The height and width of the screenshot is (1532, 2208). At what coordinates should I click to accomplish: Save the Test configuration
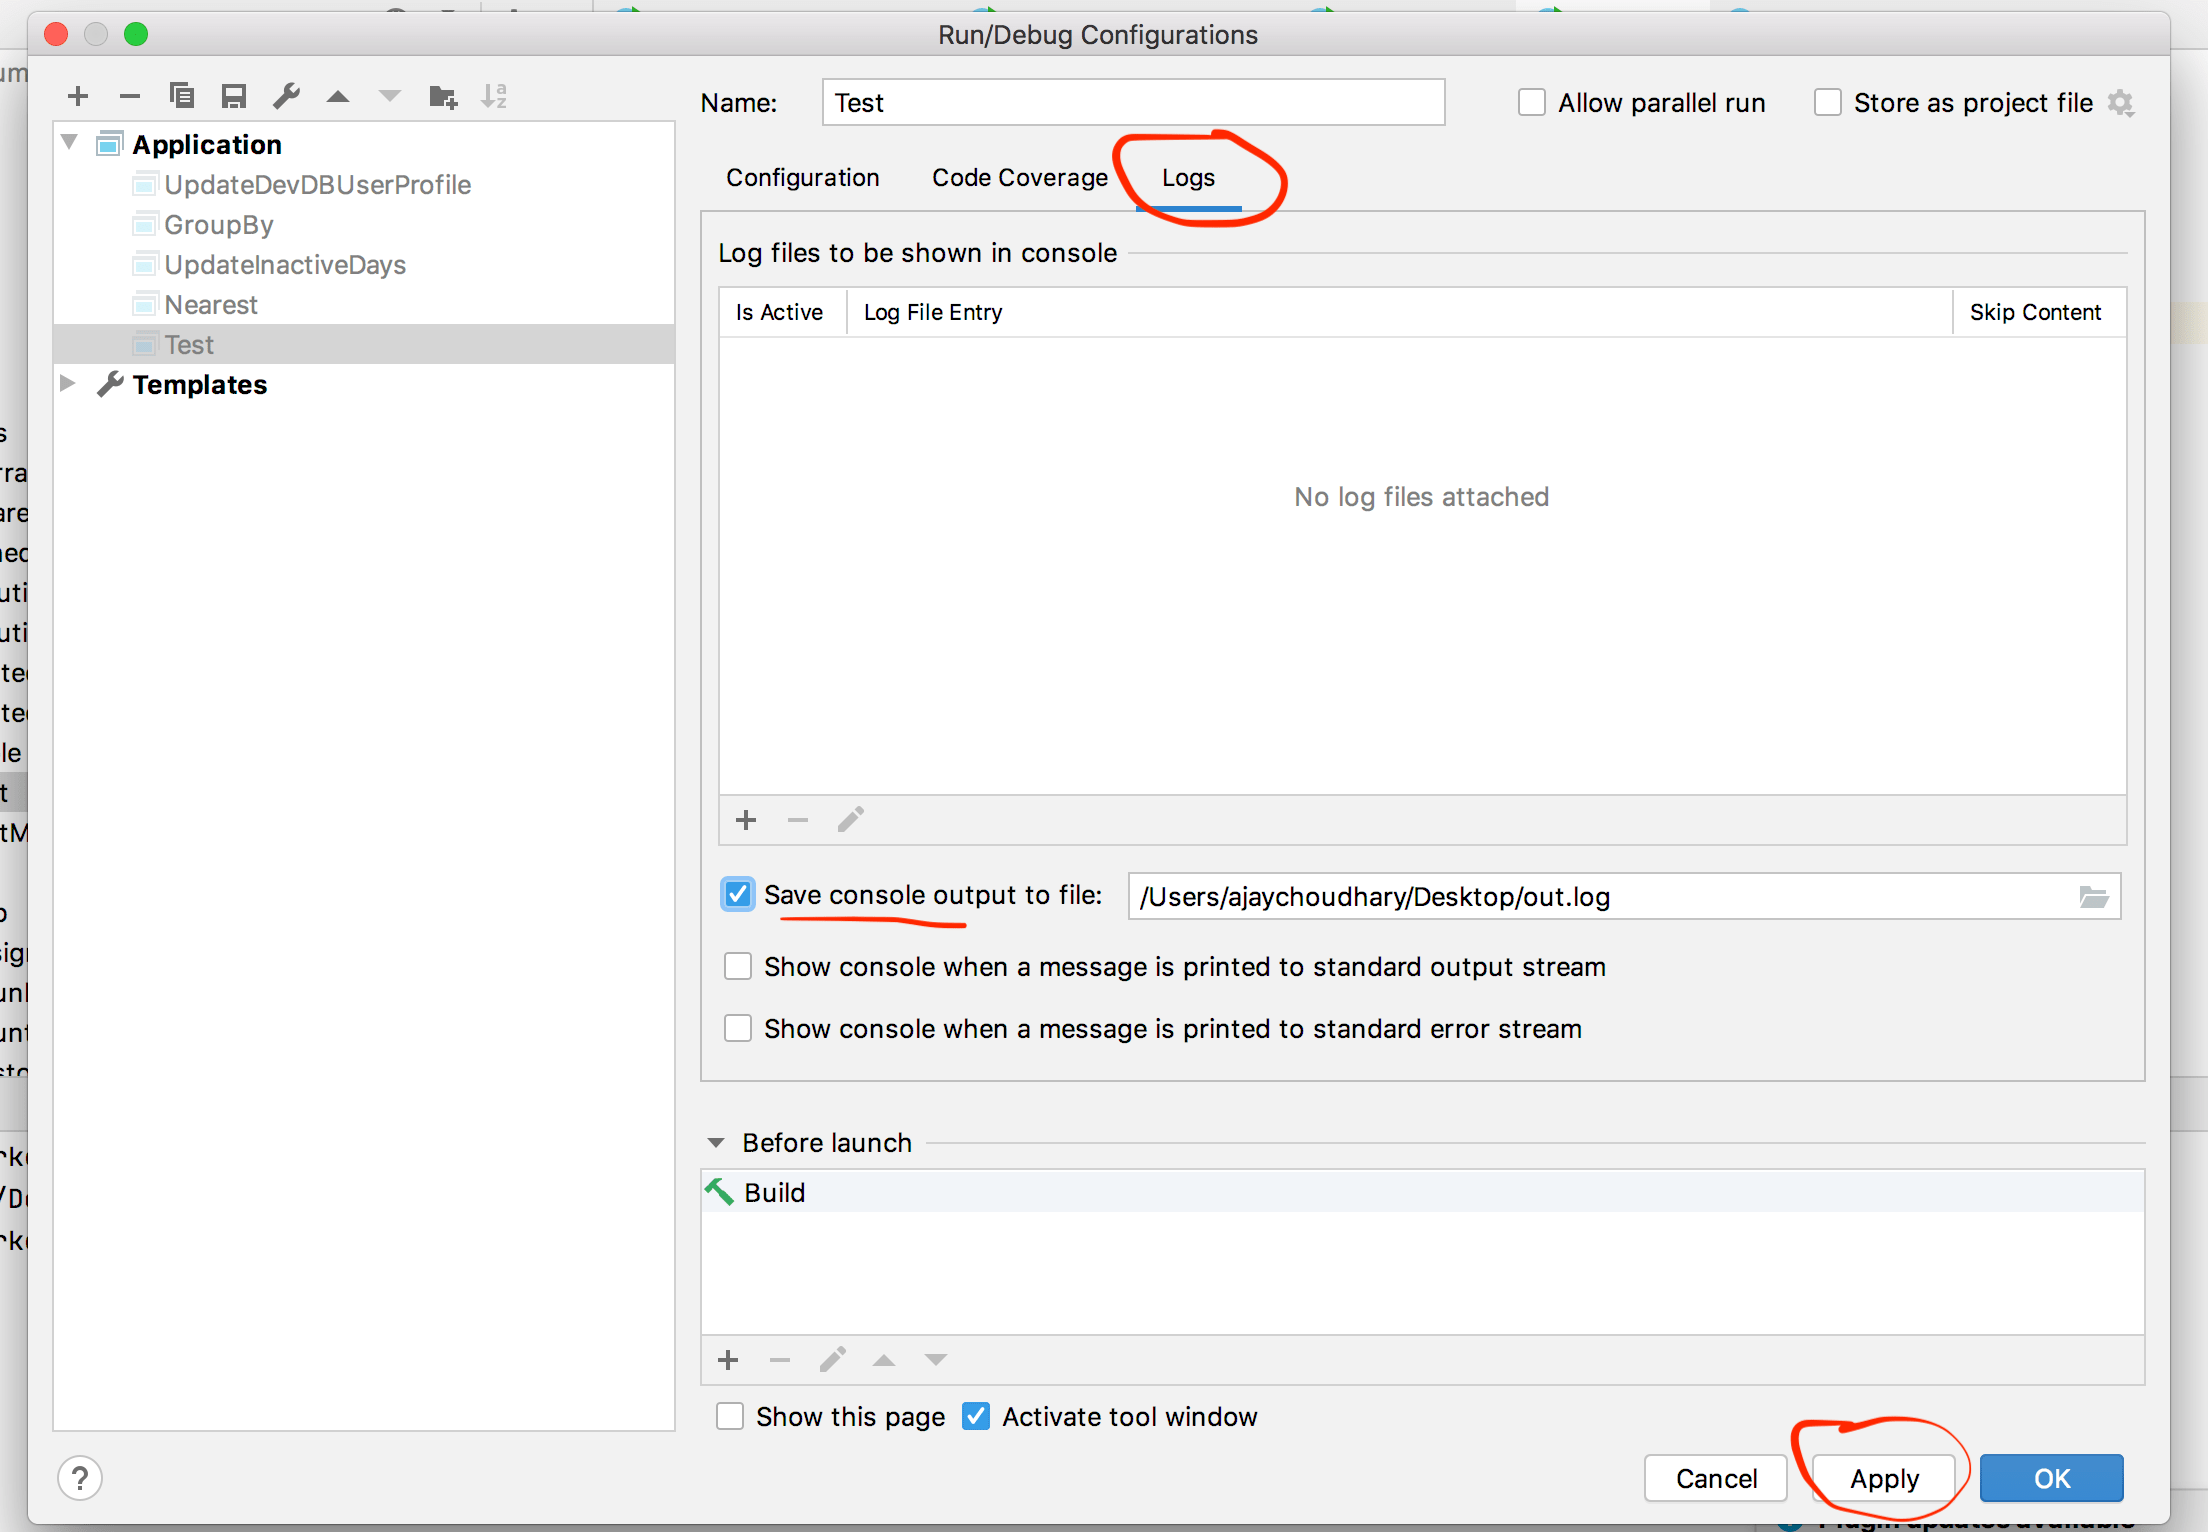coord(234,96)
